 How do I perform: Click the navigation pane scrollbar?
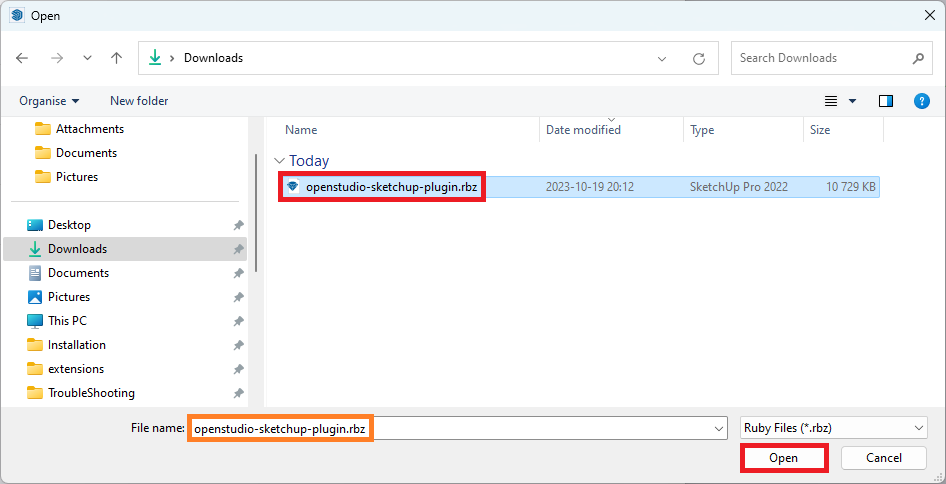(256, 212)
